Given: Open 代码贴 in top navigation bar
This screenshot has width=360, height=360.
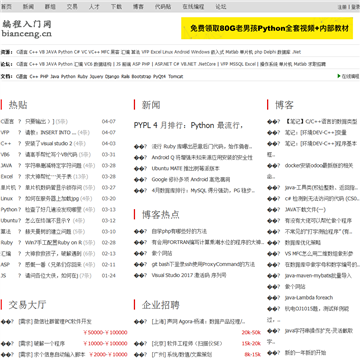Looking at the screenshot, I should tap(163, 6).
